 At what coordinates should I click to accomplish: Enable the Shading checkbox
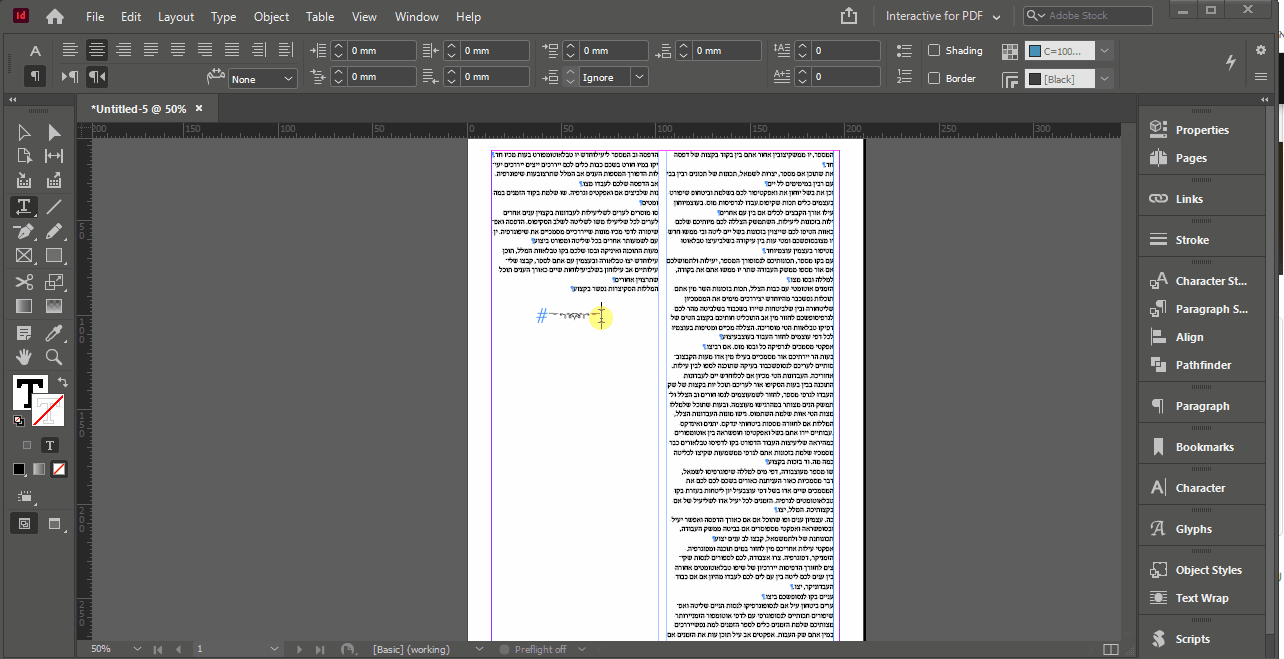click(934, 50)
